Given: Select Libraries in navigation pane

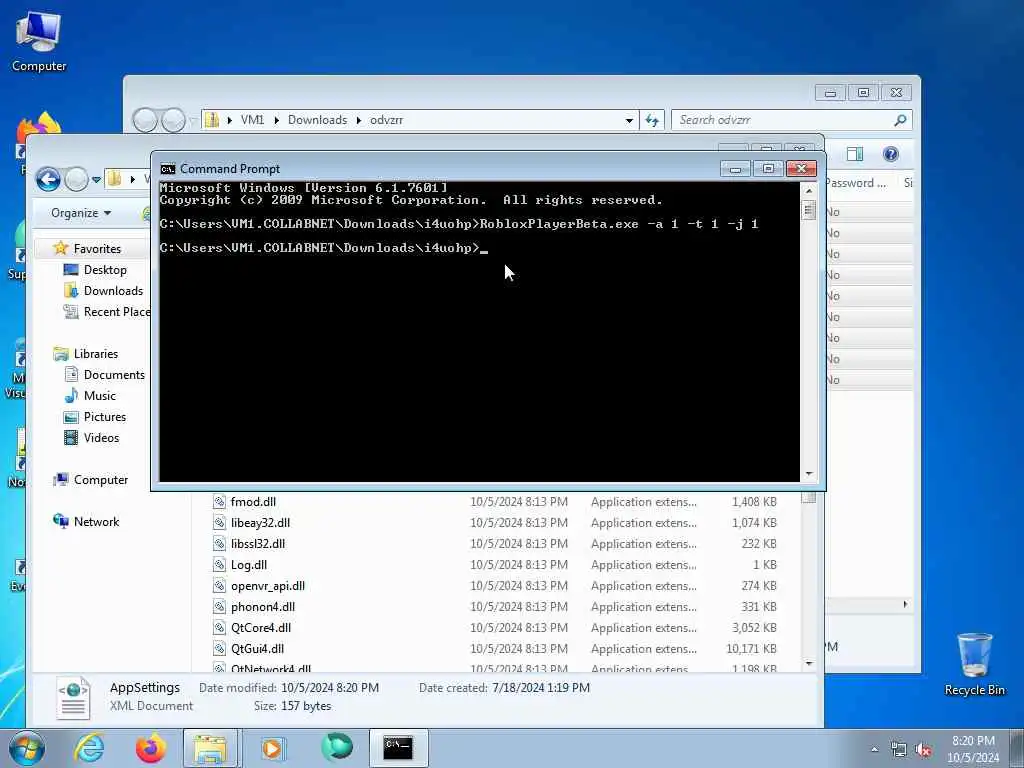Looking at the screenshot, I should [95, 353].
